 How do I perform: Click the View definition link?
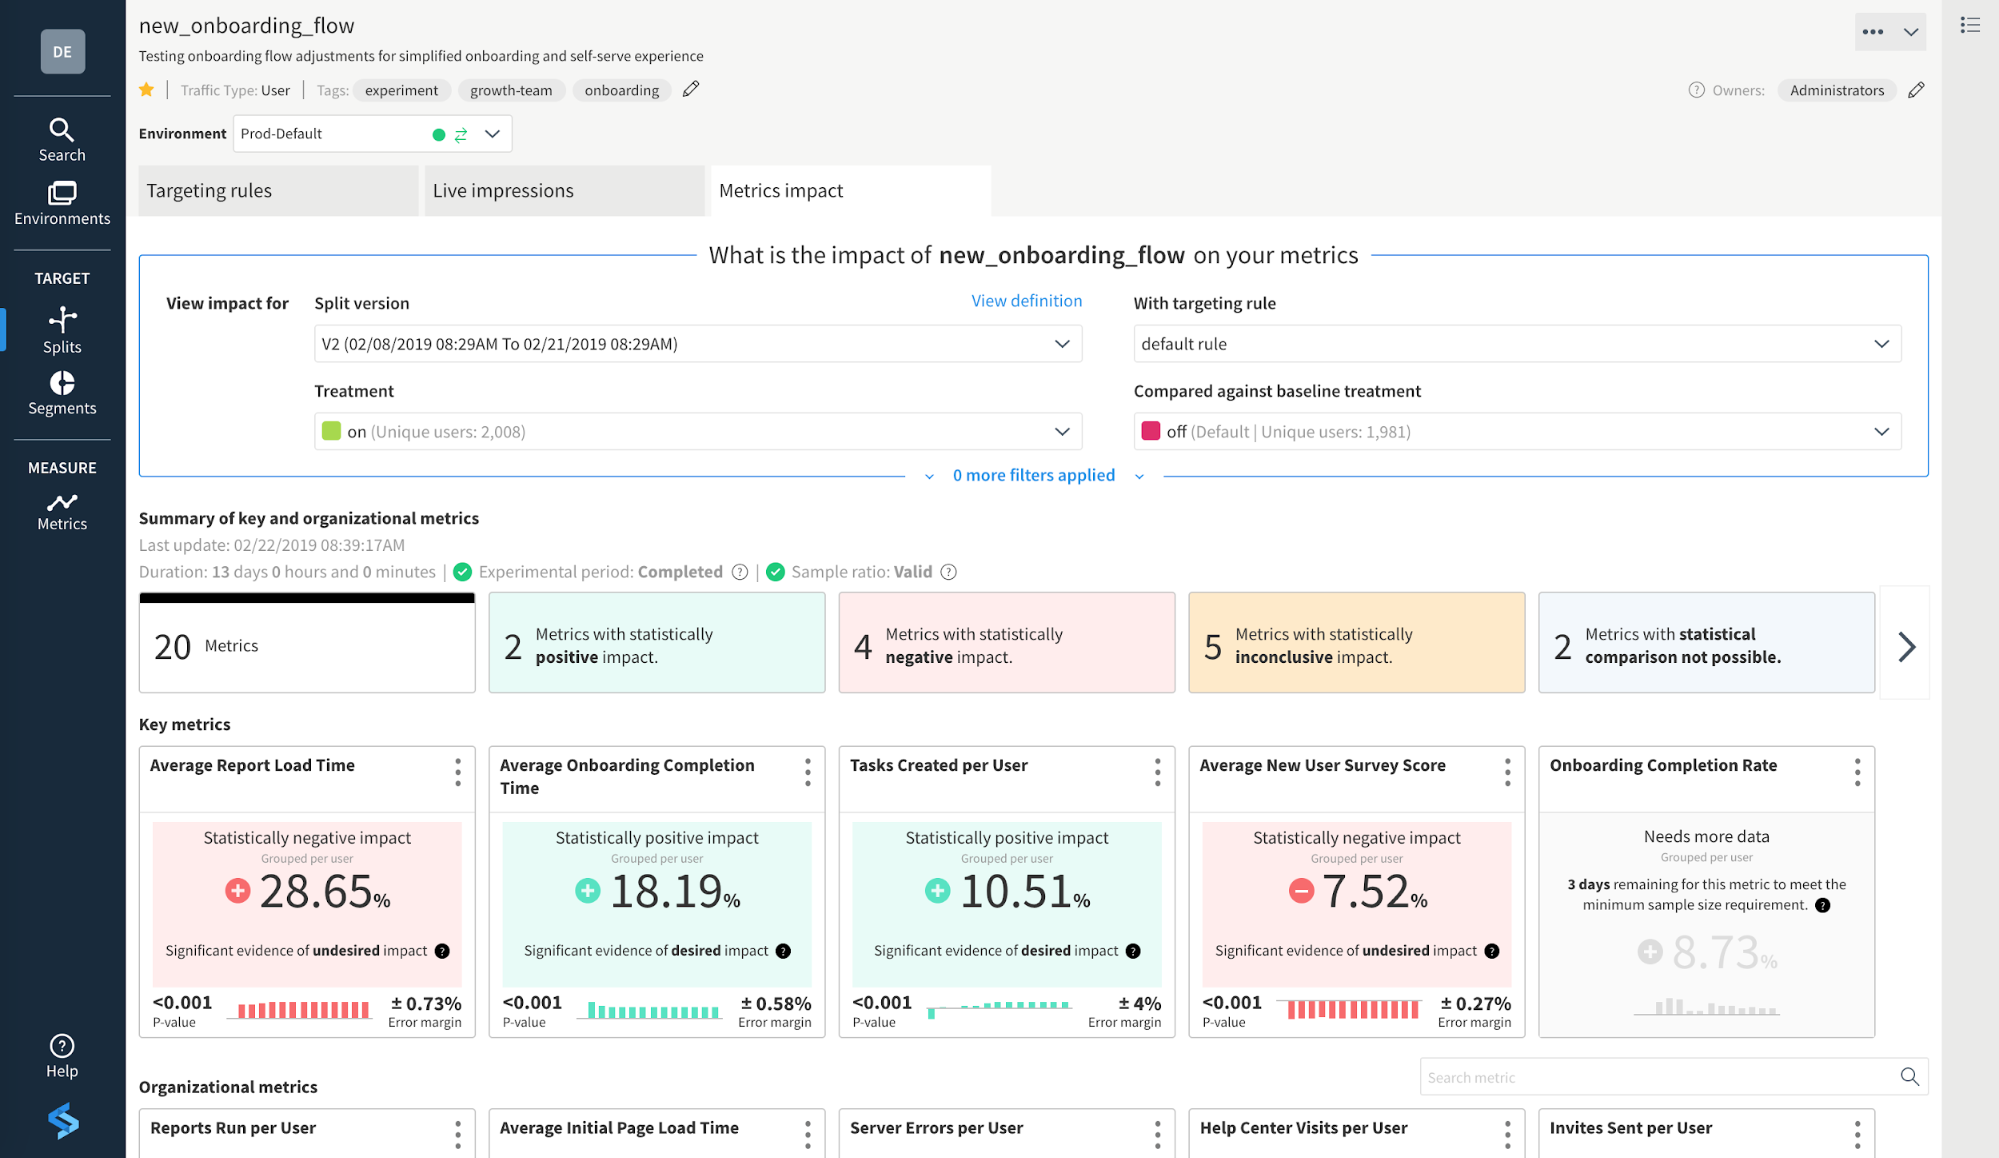(1026, 301)
